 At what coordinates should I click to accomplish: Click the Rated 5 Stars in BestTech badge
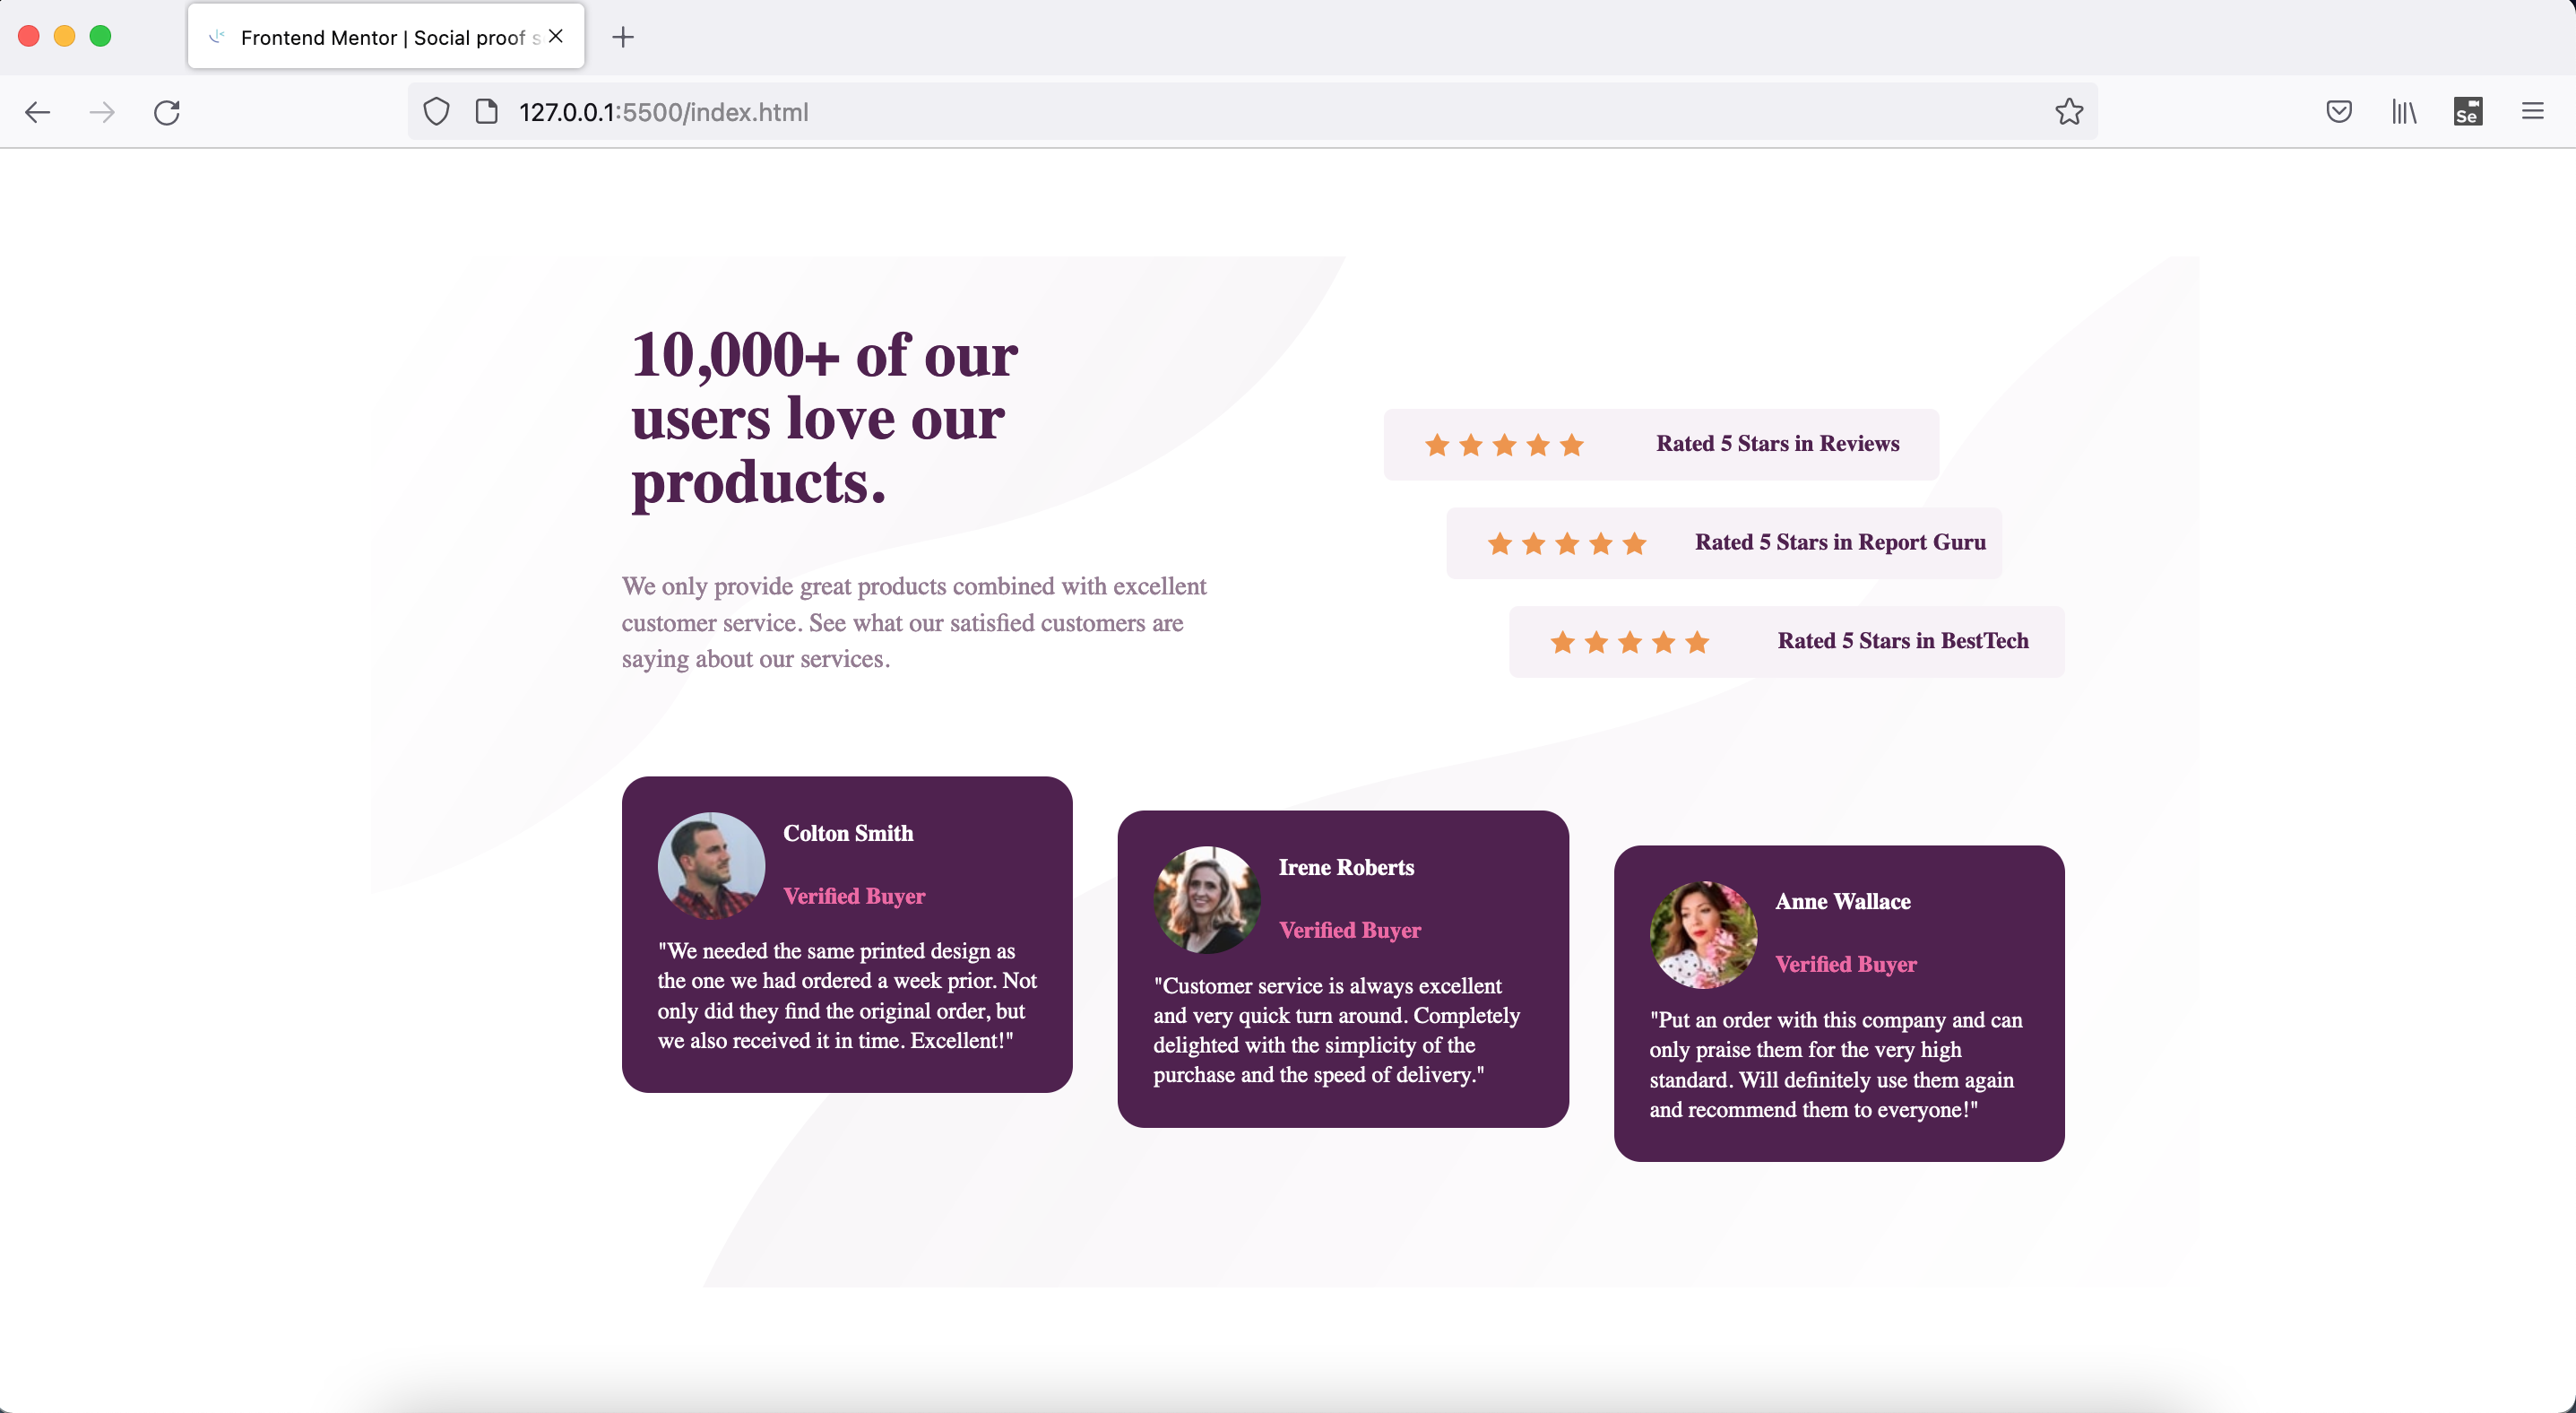click(x=1786, y=642)
